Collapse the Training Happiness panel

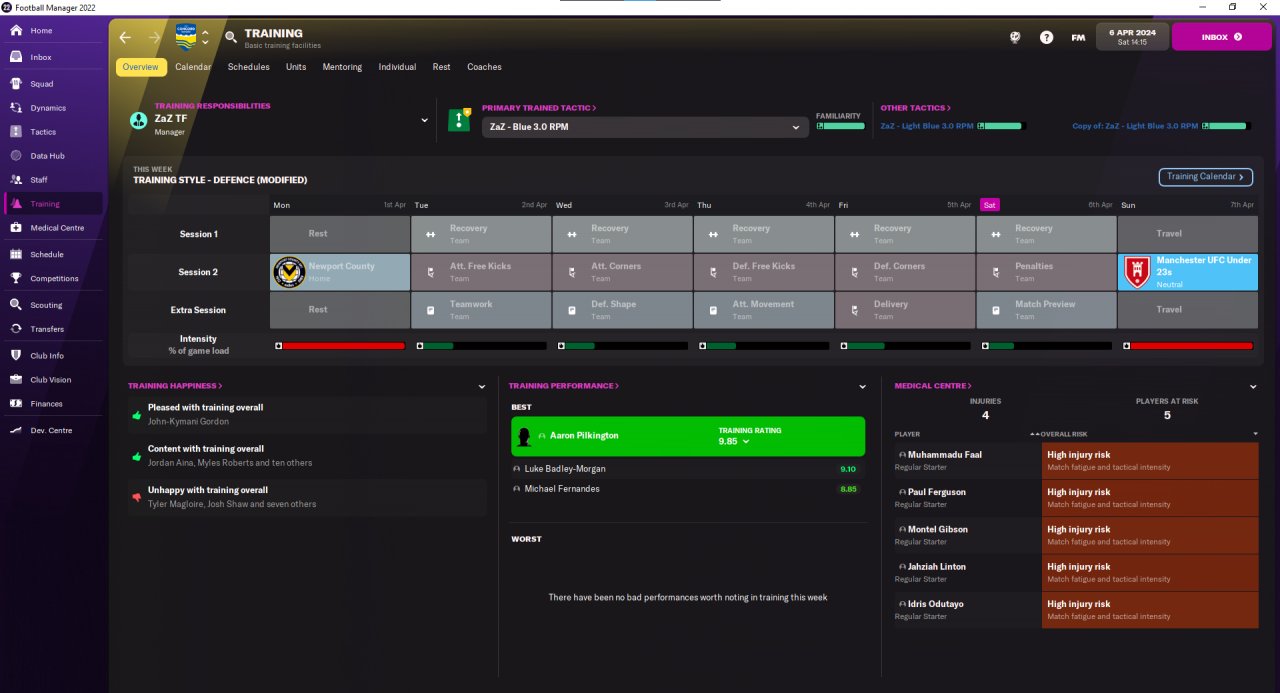482,386
